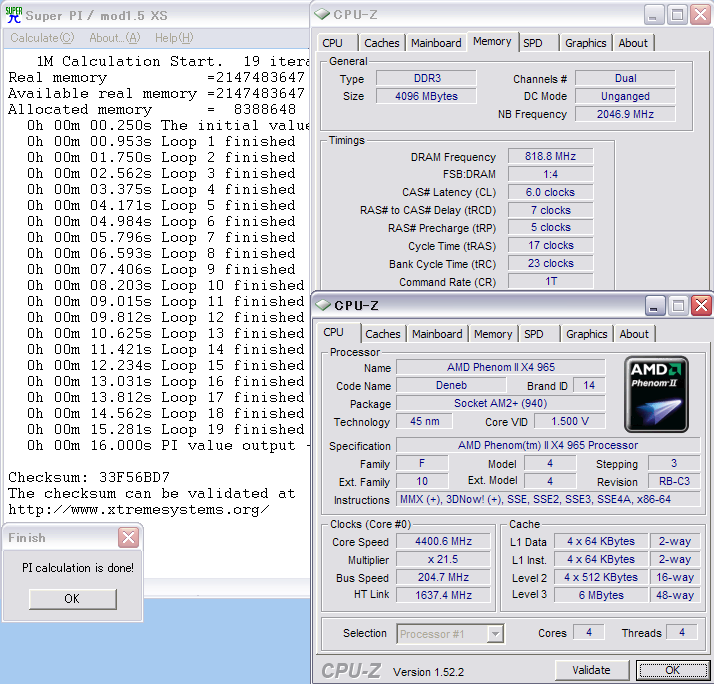Screen dimensions: 714x684
Task: Close the lower CPU-Z CPU window
Action: tap(702, 306)
